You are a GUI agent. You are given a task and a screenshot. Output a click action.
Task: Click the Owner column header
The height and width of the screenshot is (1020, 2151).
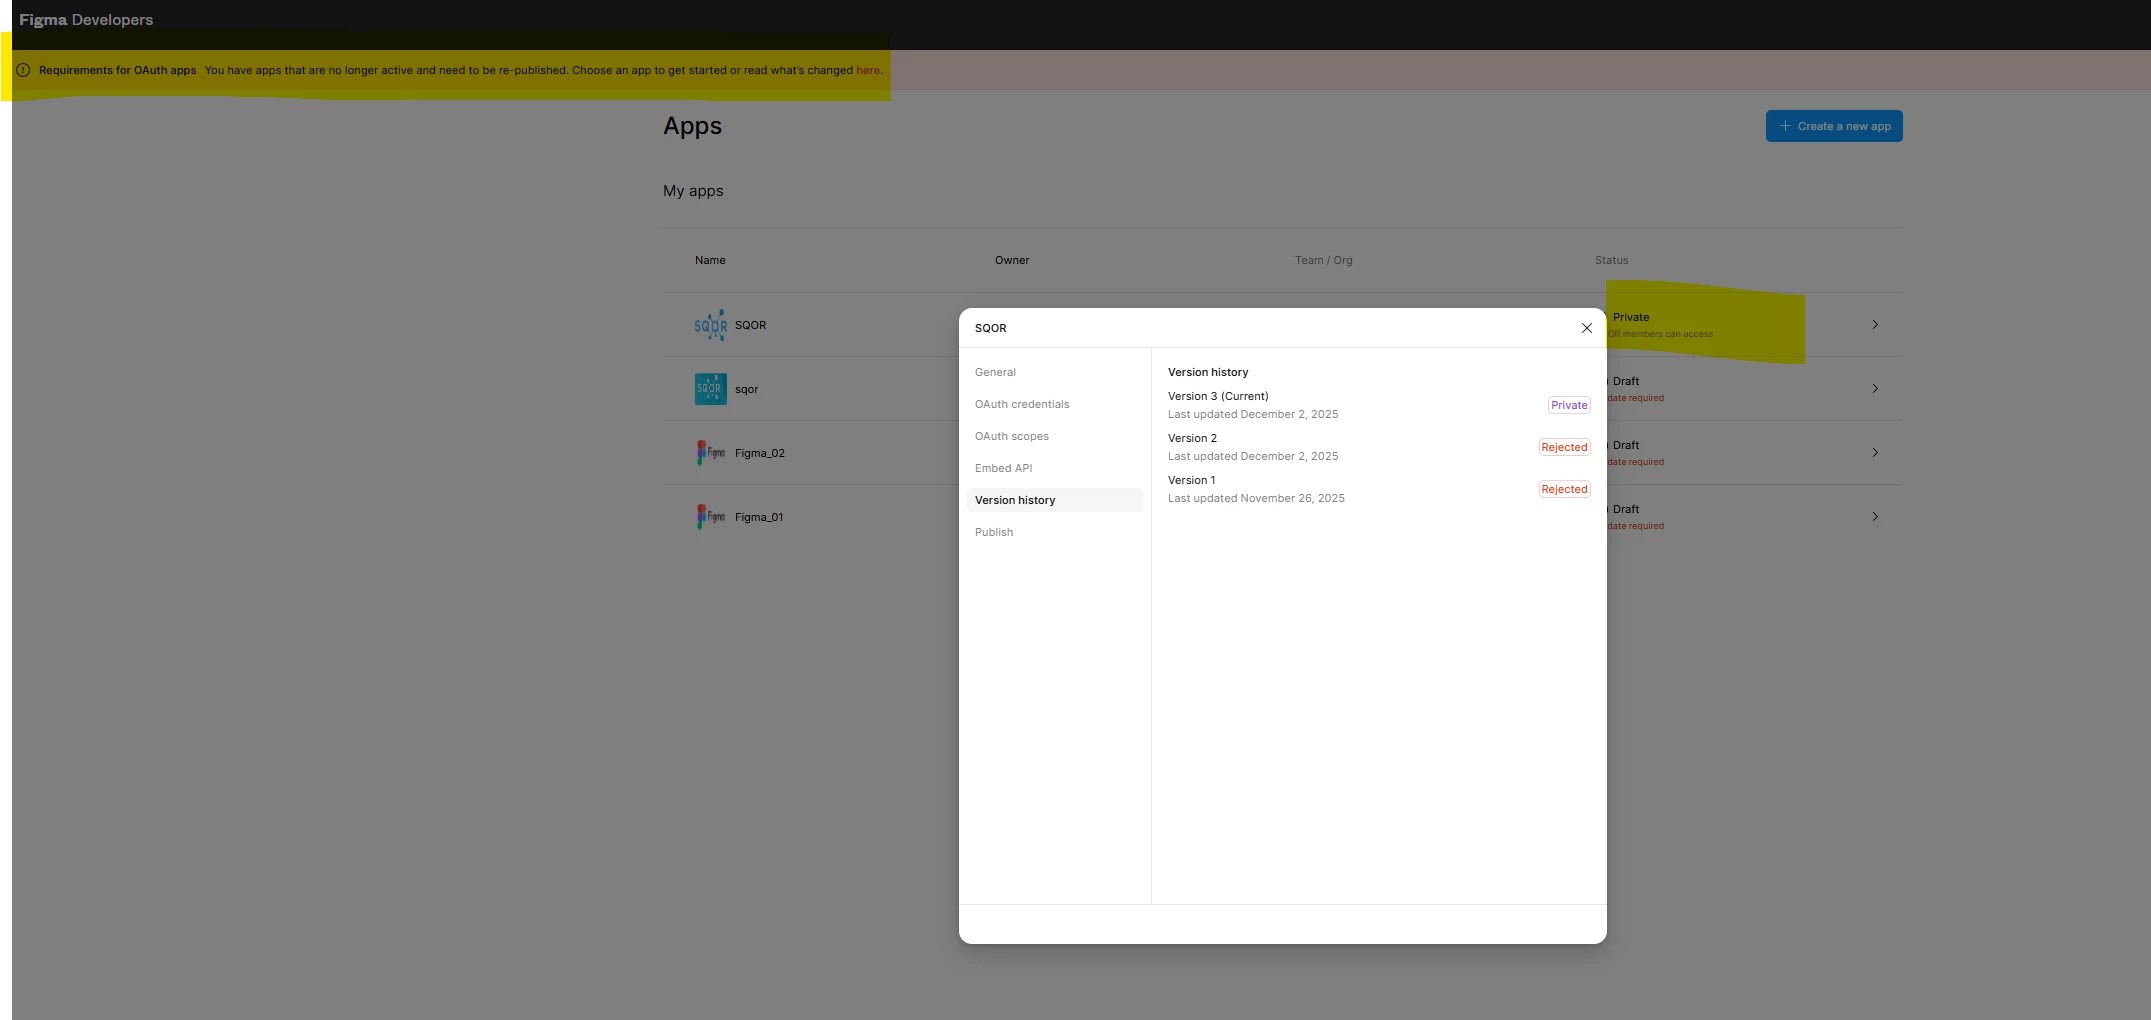[1012, 260]
